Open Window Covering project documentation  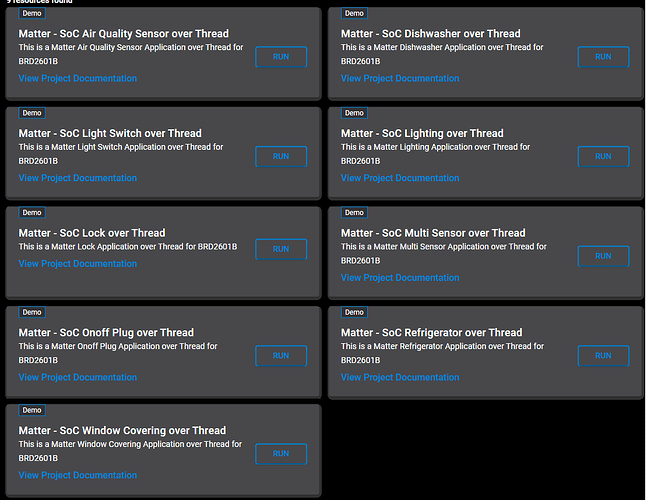click(x=78, y=476)
